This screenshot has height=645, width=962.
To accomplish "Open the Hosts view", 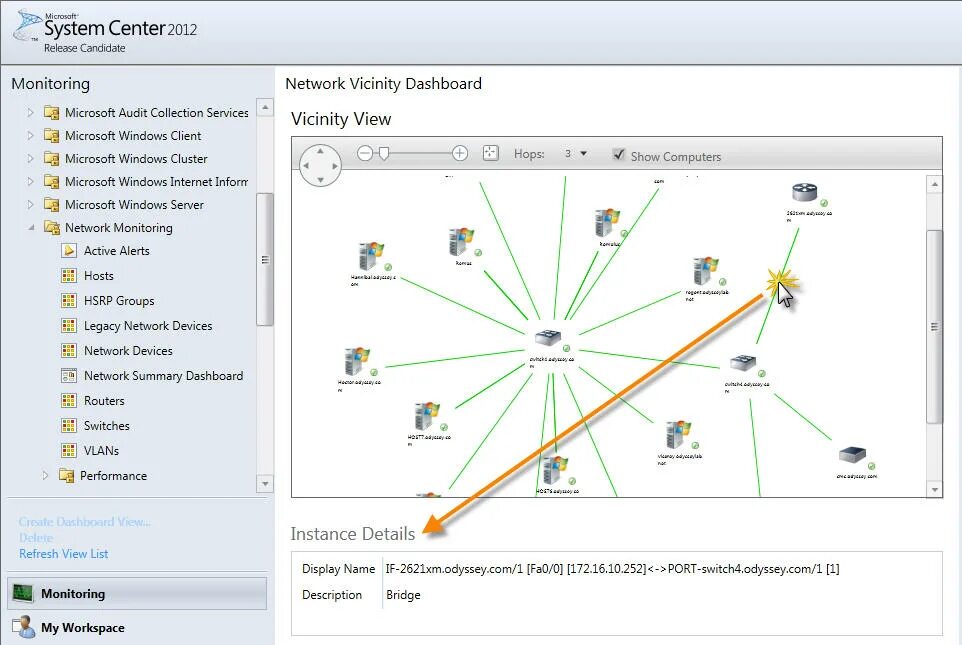I will [x=99, y=276].
